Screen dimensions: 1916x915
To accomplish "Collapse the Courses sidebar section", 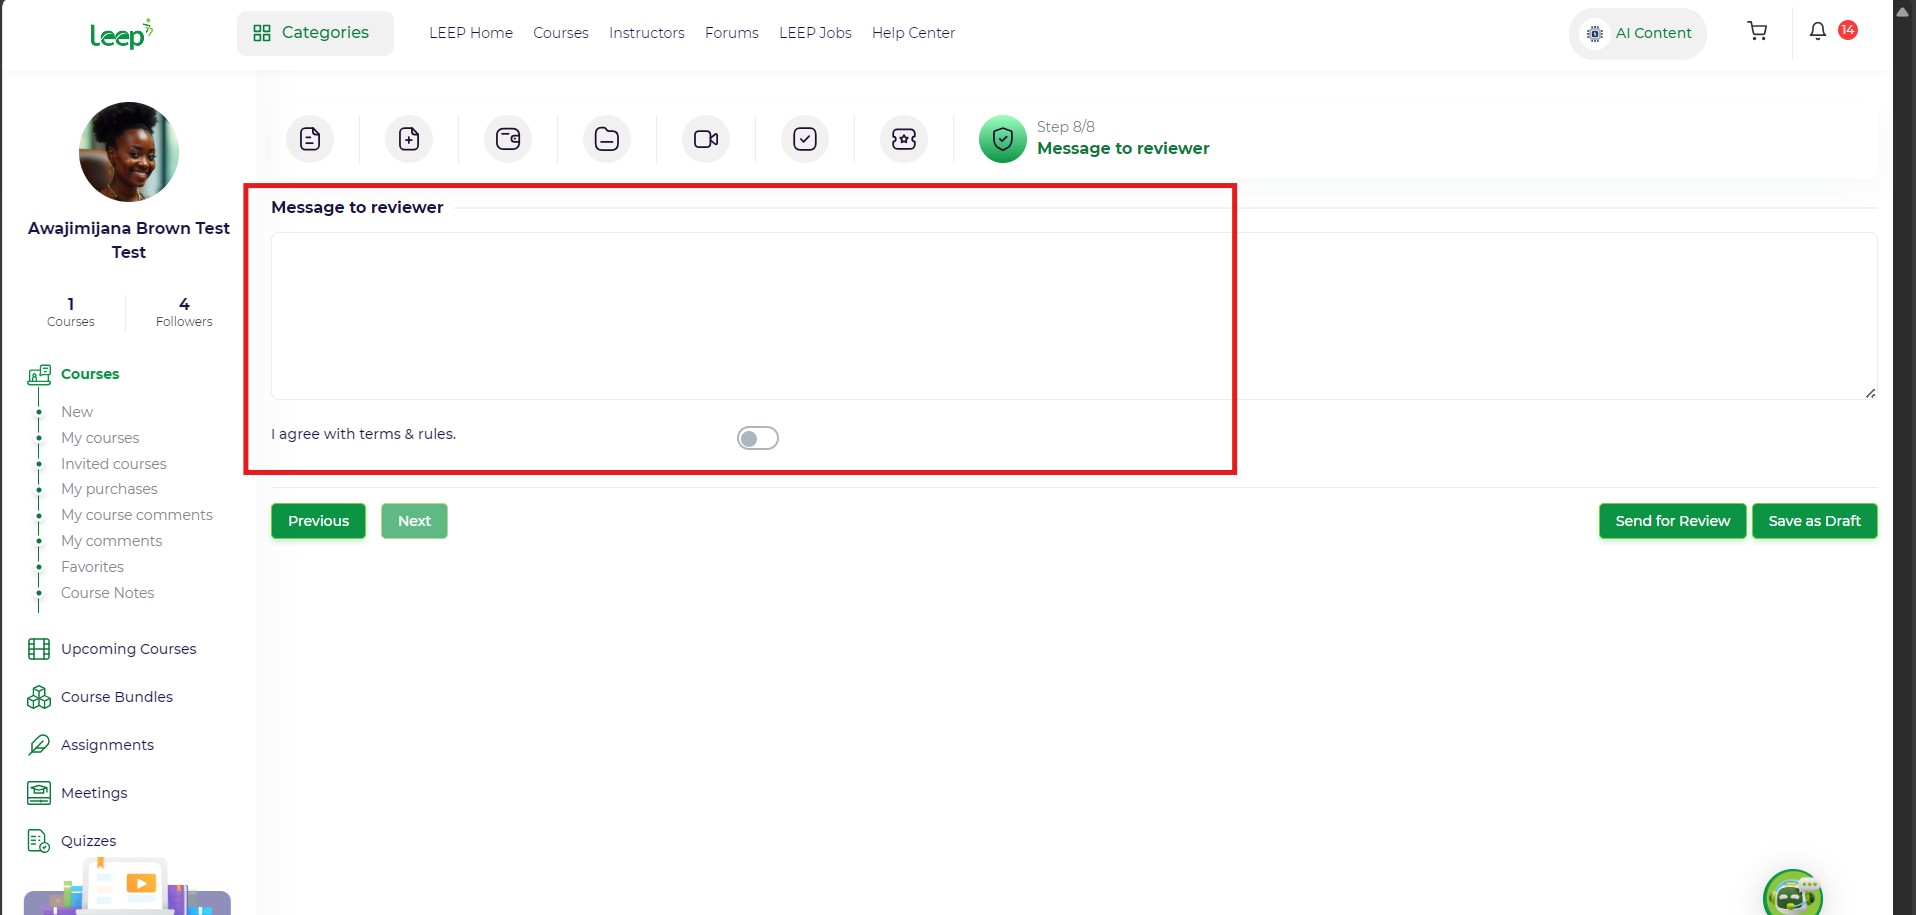I will coord(89,374).
